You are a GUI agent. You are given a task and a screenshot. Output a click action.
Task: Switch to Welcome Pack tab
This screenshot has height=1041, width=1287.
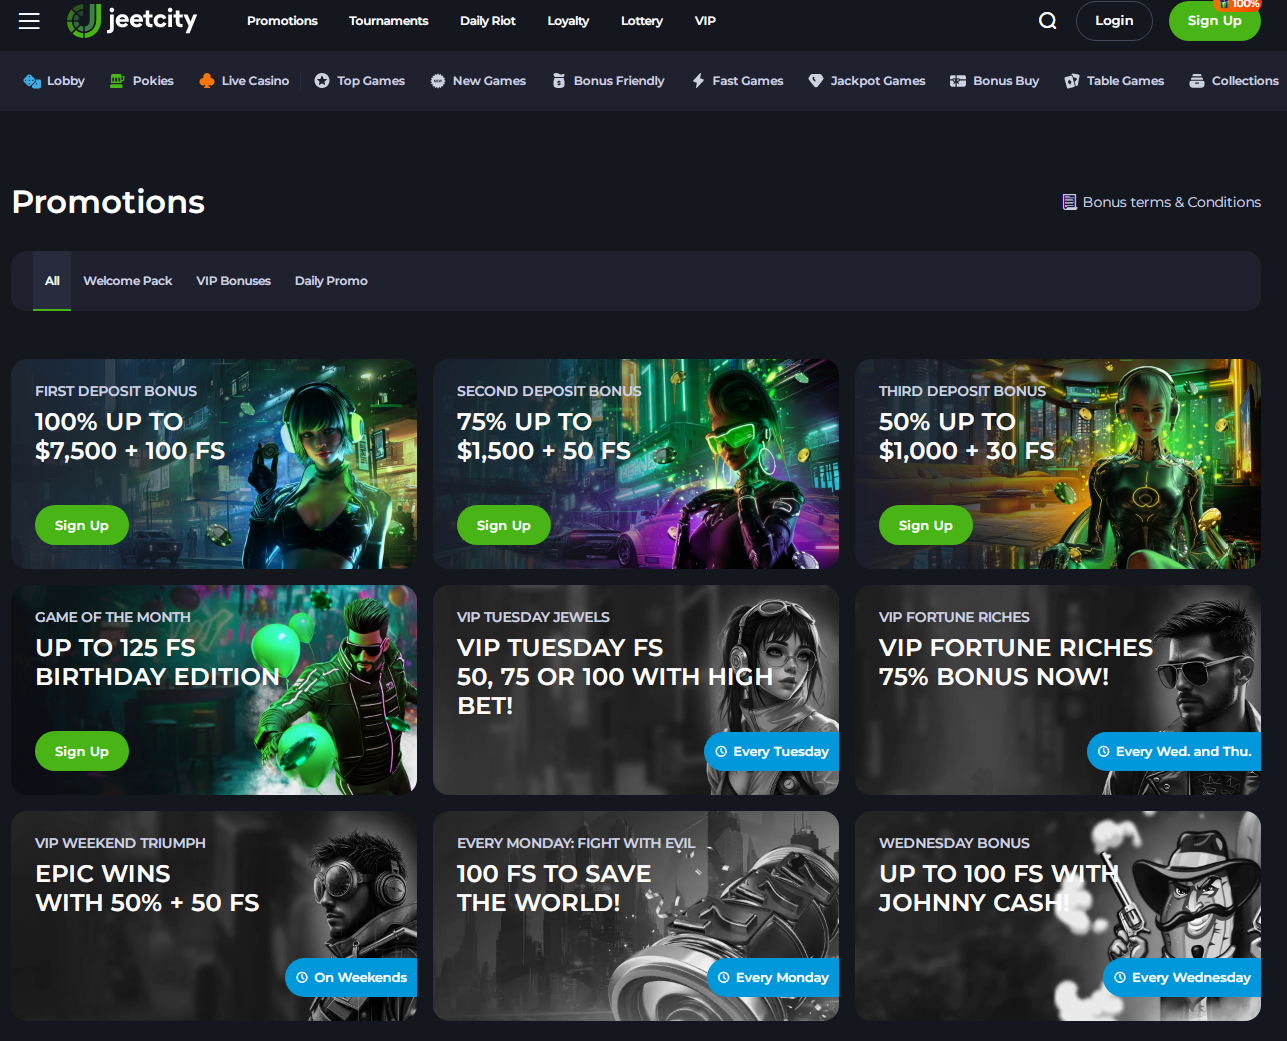[128, 281]
